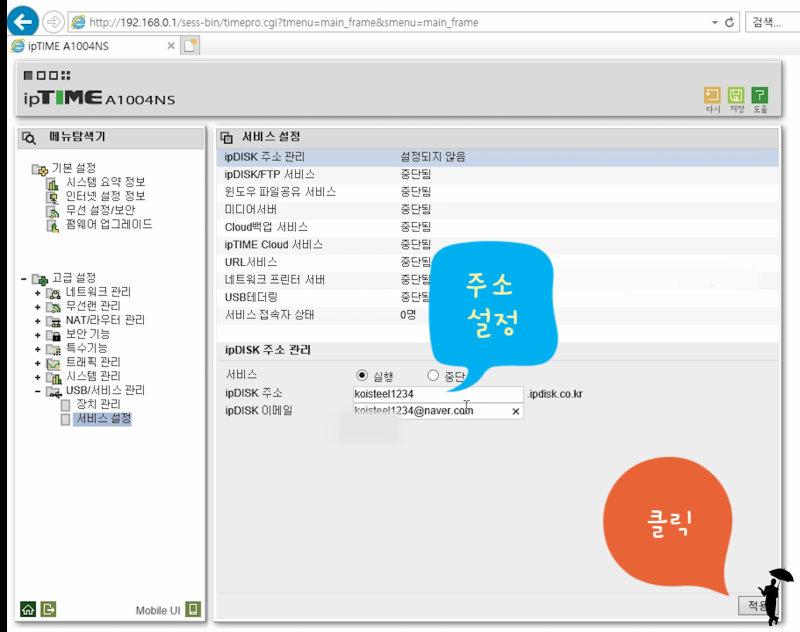
Task: Select the 실행 radio button
Action: [361, 374]
